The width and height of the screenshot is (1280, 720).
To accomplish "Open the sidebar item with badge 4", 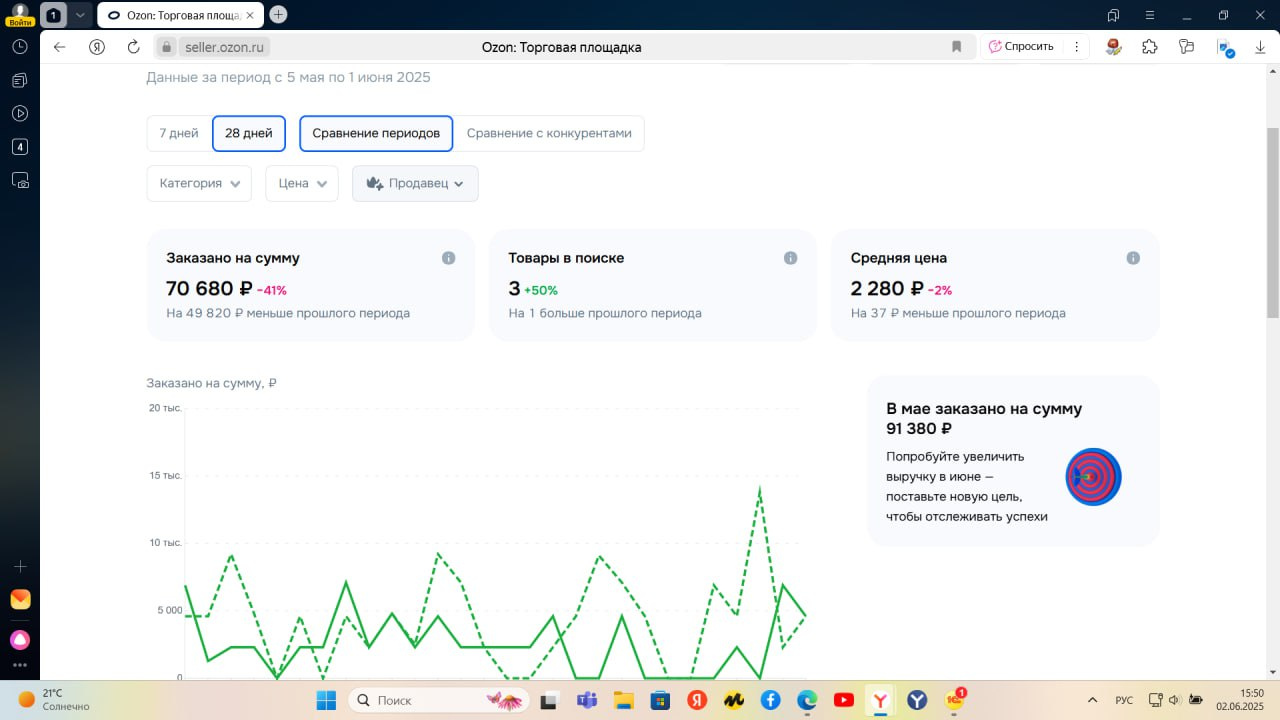I will 19,147.
